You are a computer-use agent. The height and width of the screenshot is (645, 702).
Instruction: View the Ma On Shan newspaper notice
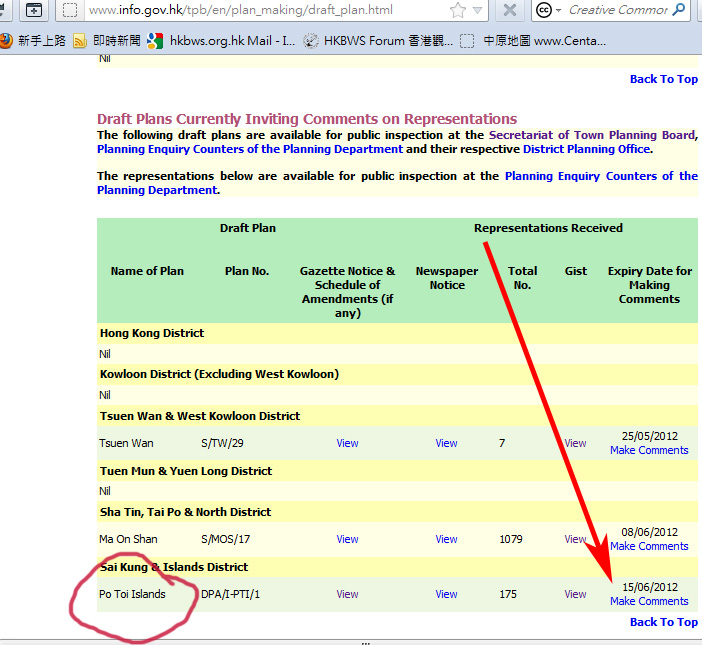[x=446, y=539]
